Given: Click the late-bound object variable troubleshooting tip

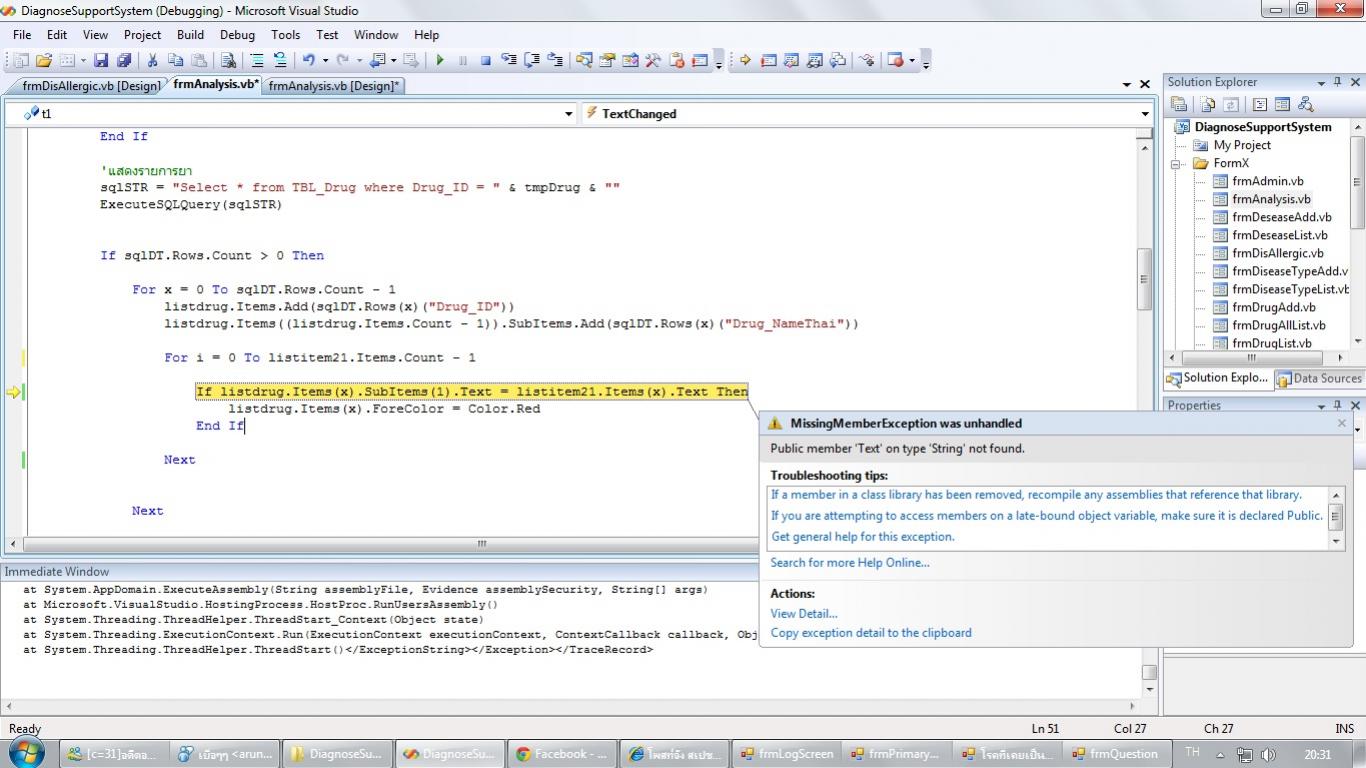Looking at the screenshot, I should [x=1047, y=516].
